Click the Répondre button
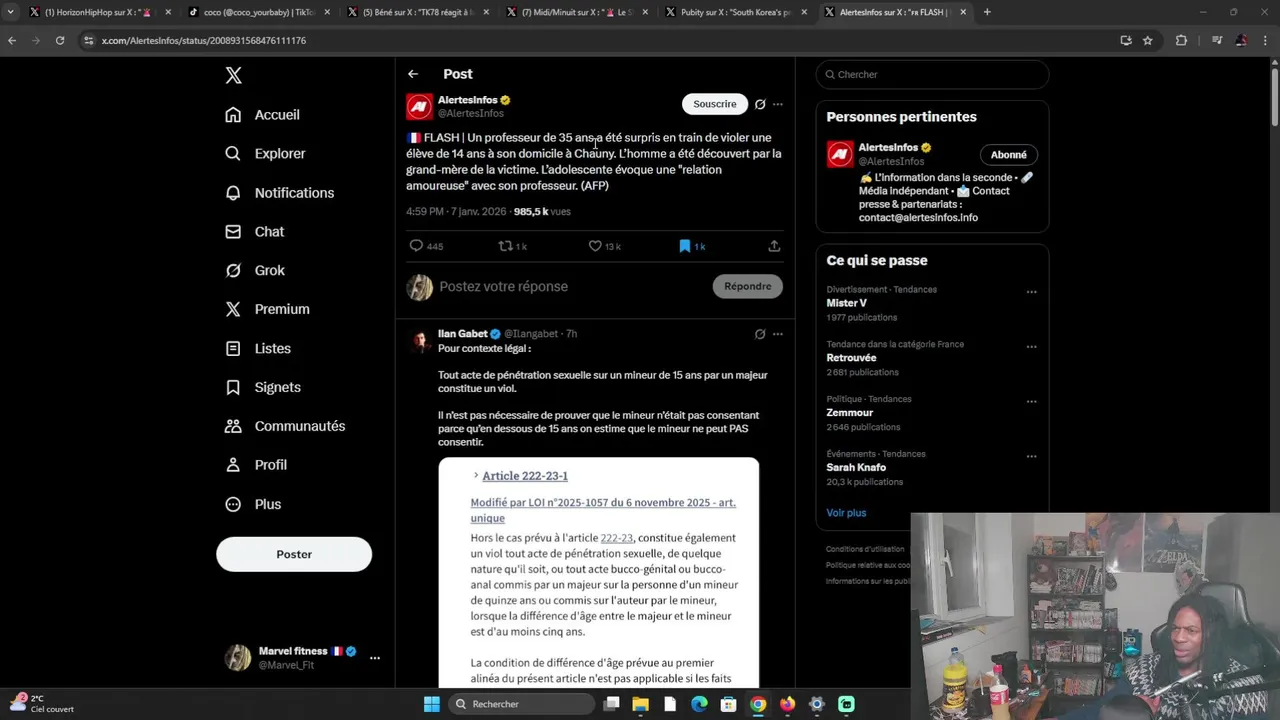The height and width of the screenshot is (720, 1280). click(x=748, y=287)
